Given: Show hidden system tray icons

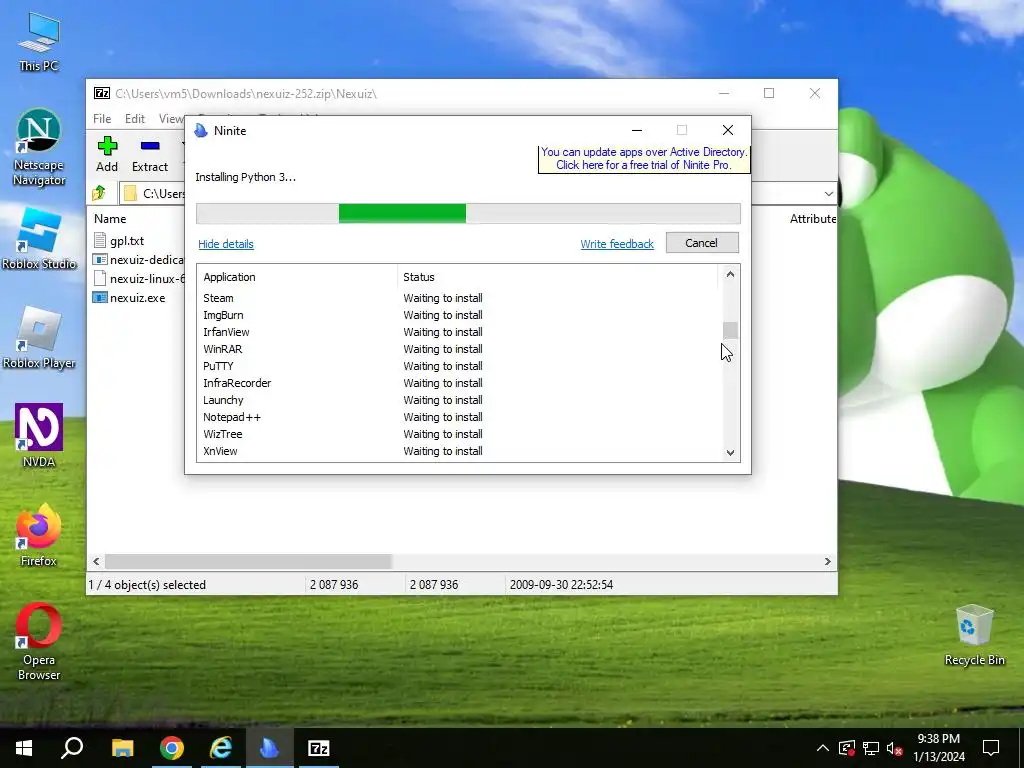Looking at the screenshot, I should click(823, 748).
